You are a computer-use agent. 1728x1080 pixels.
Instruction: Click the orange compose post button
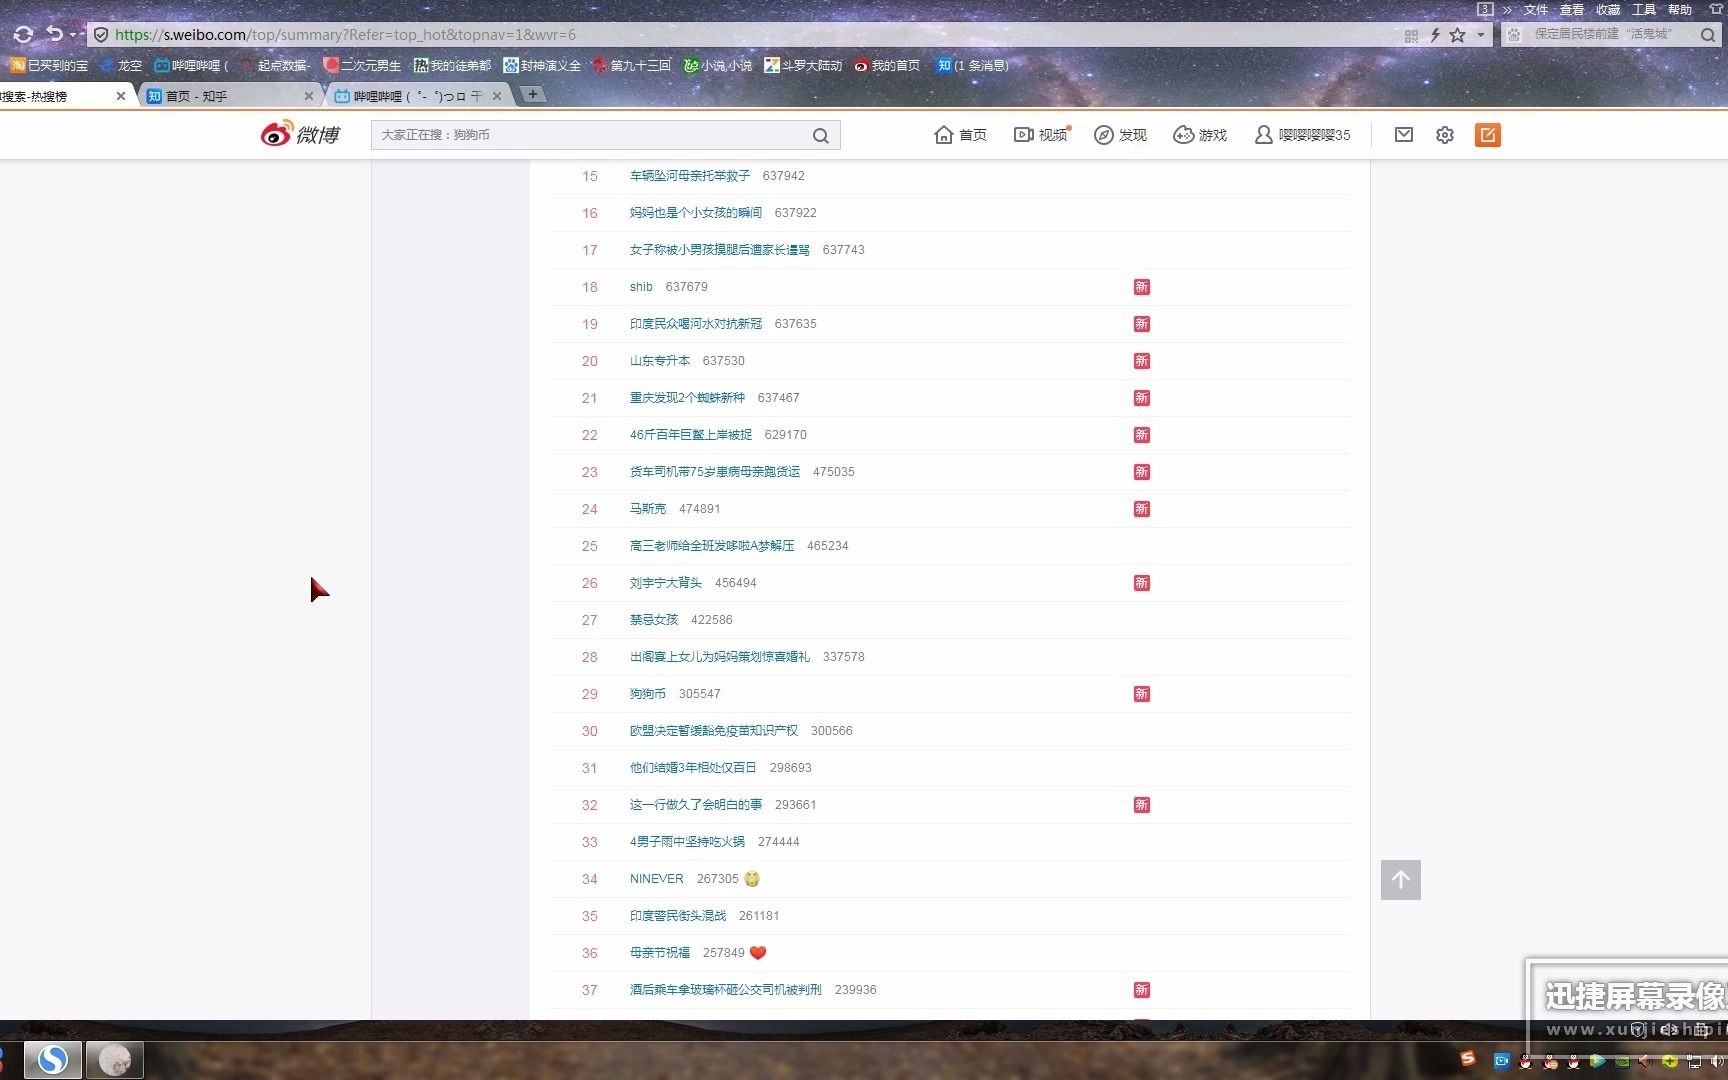point(1488,135)
